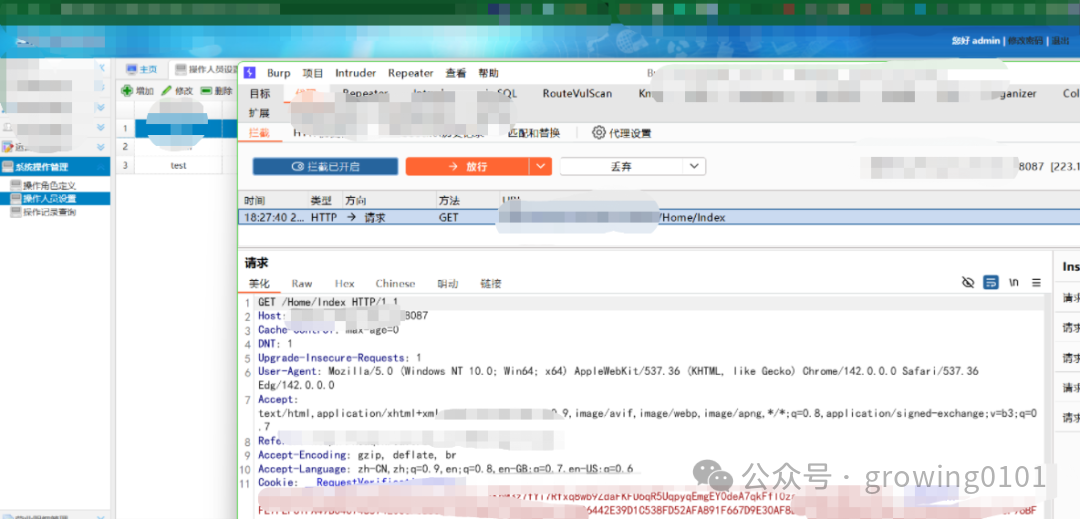Viewport: 1080px width, 519px height.
Task: Switch request view to Chinese tab
Action: (395, 284)
